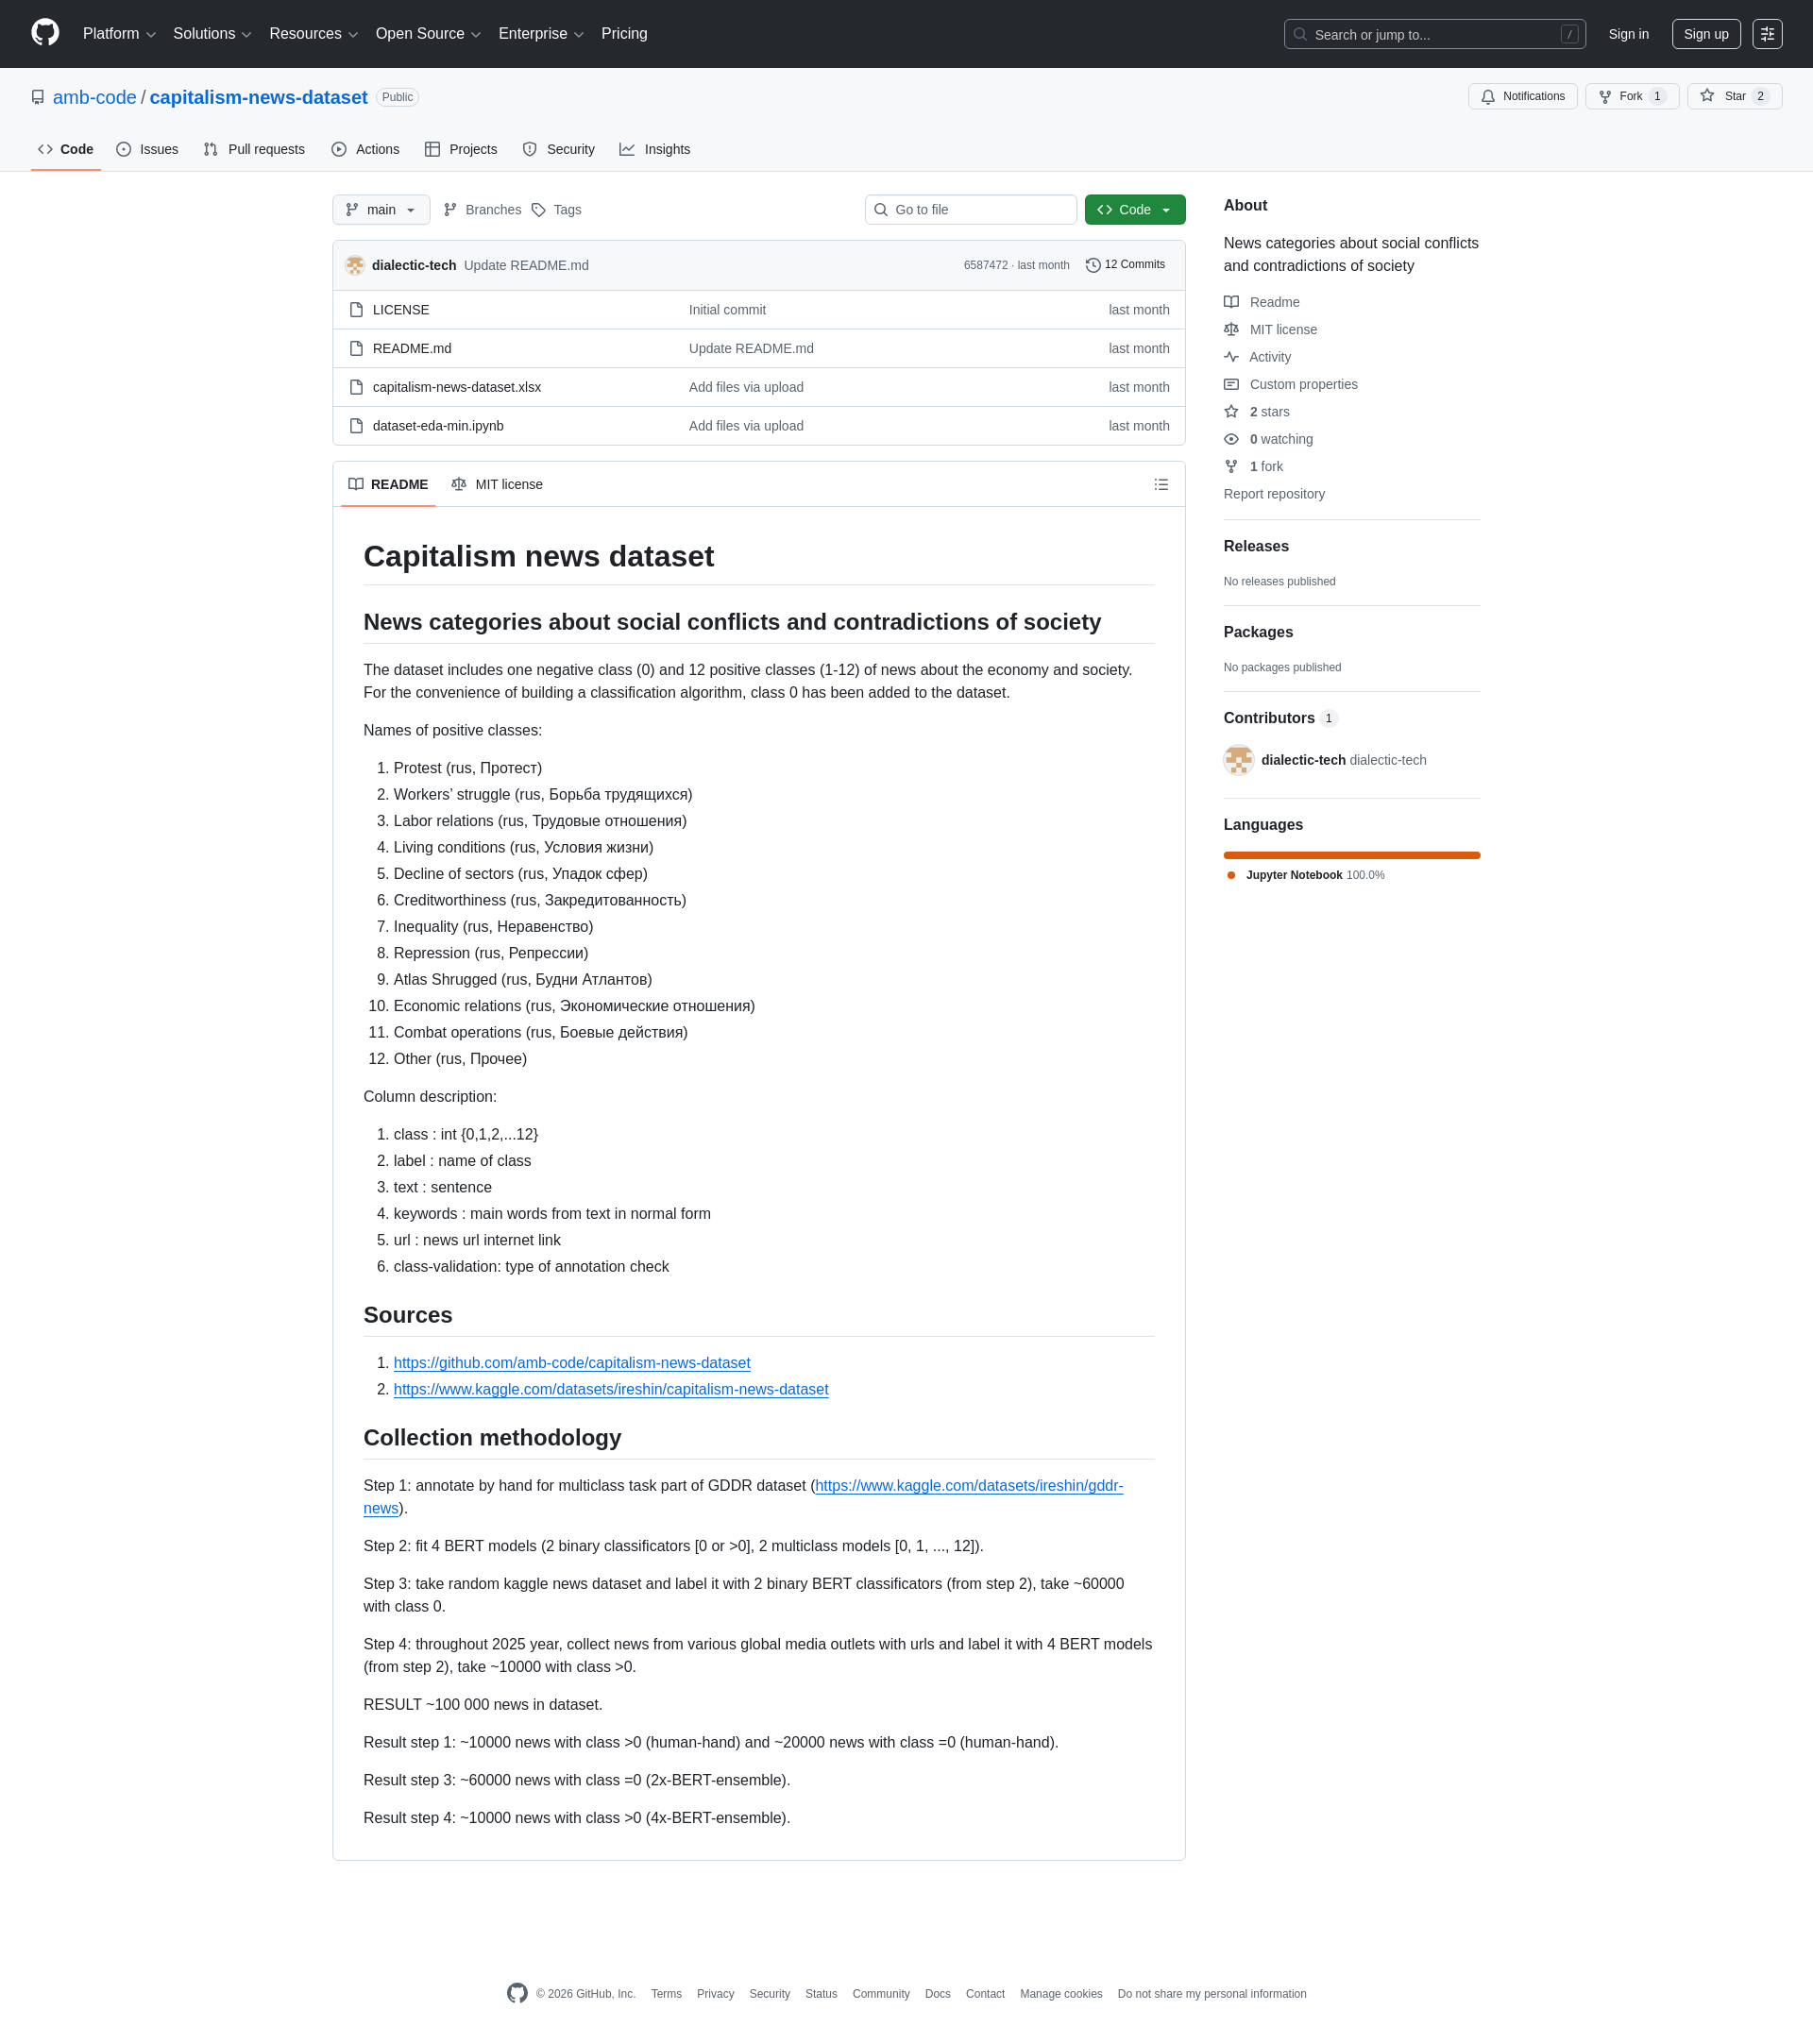Click the Notifications bell button

tap(1522, 96)
